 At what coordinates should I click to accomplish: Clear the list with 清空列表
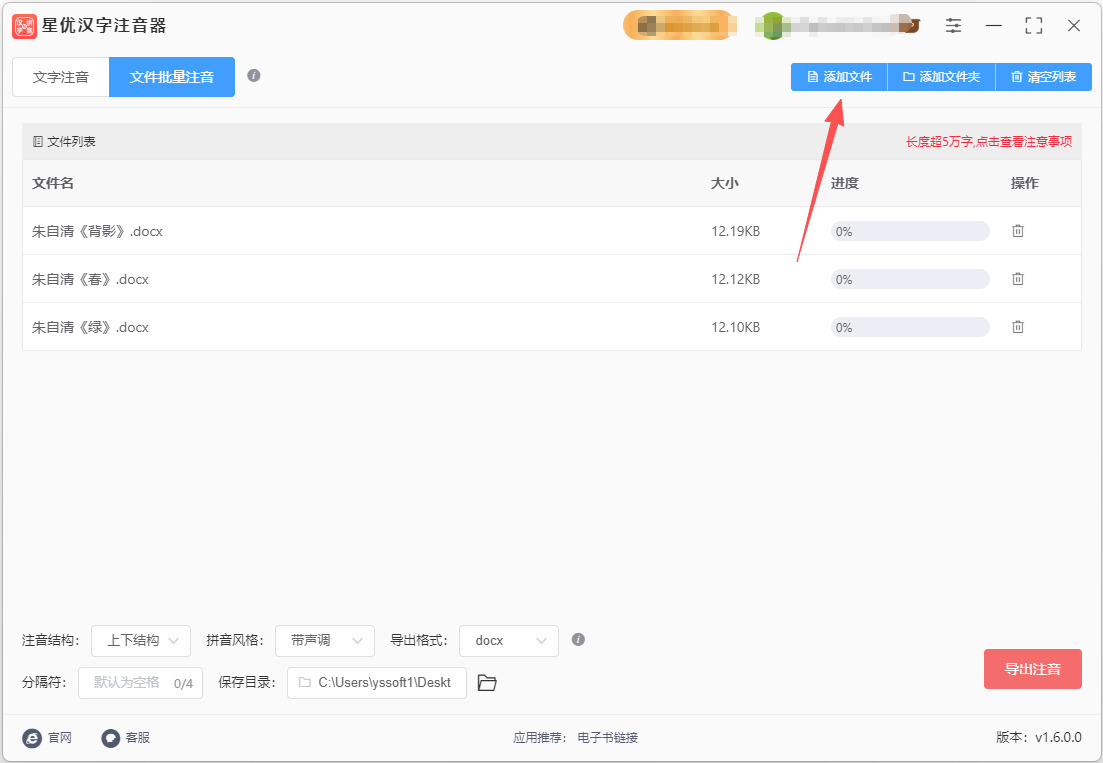tap(1043, 77)
